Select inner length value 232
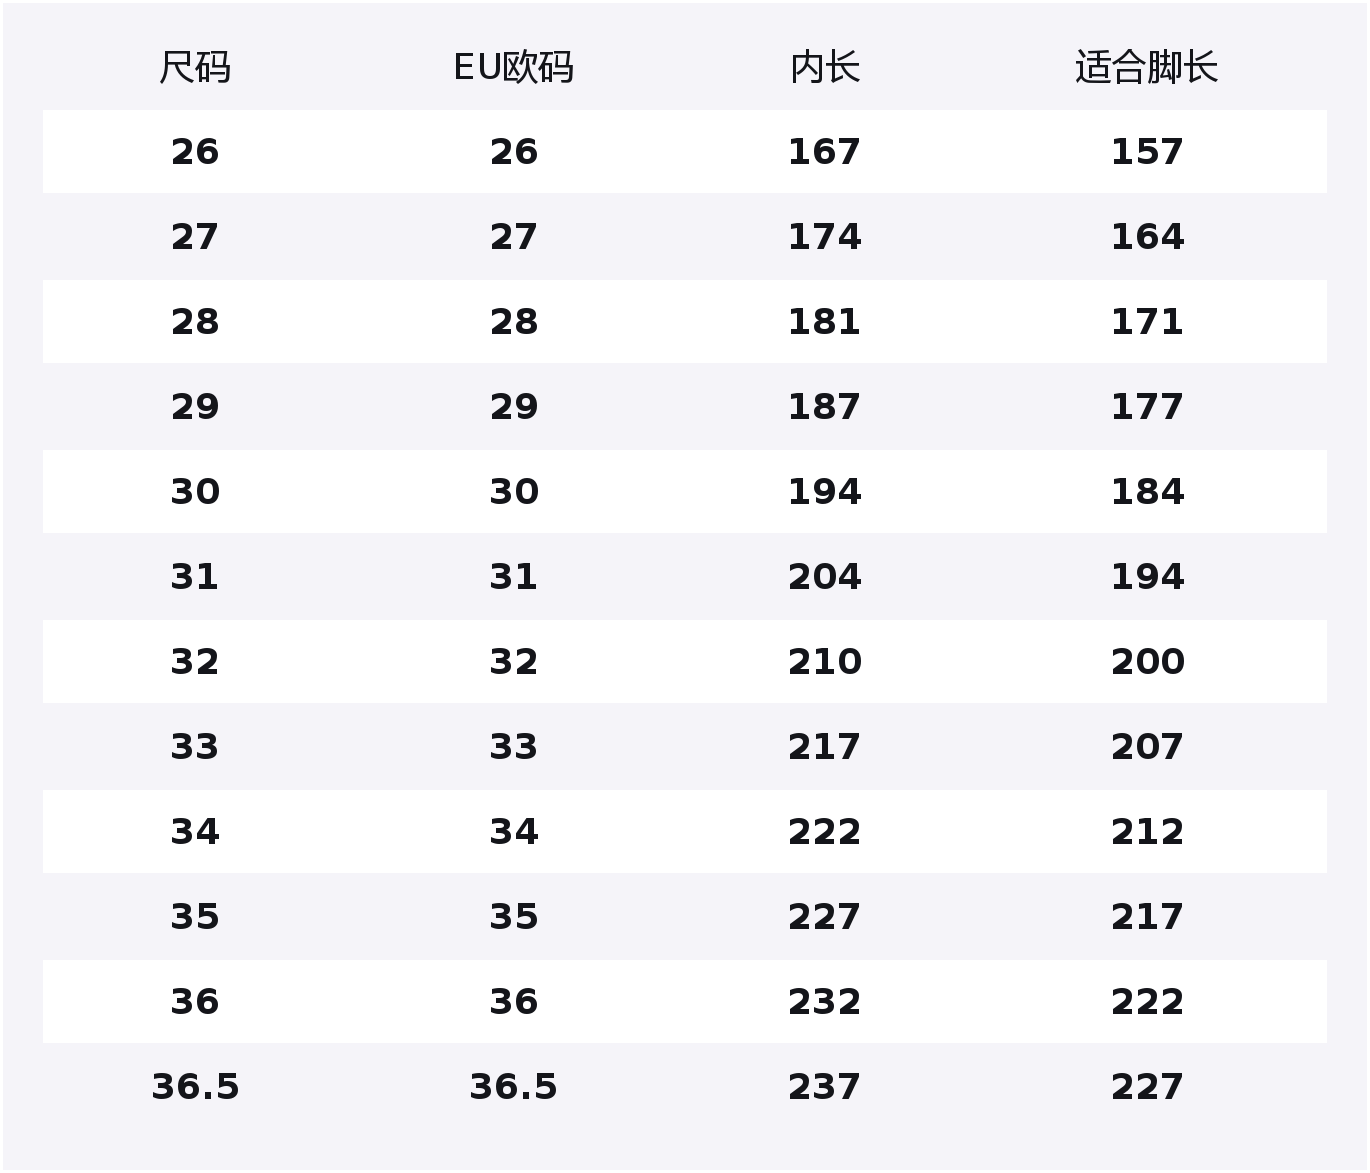1370x1173 pixels. click(x=824, y=1002)
